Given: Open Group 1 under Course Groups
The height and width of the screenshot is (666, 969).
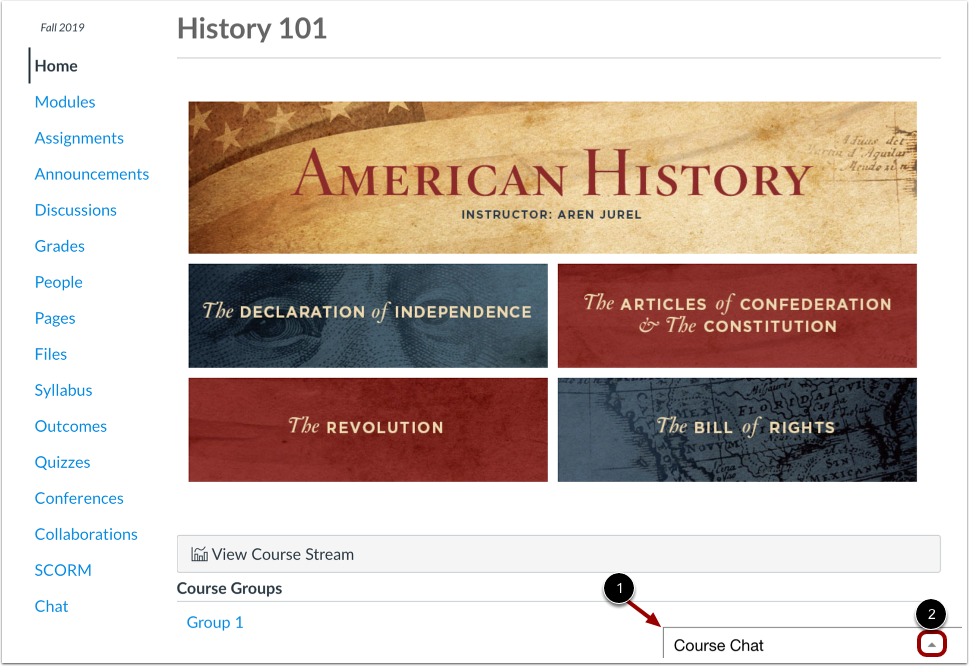Looking at the screenshot, I should pos(215,622).
